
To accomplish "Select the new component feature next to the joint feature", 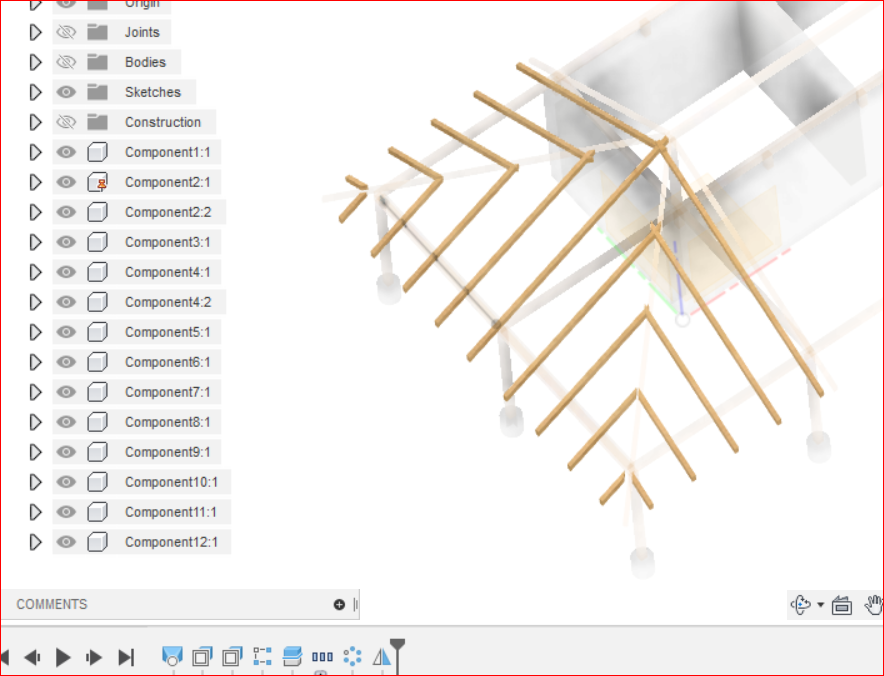I will point(202,657).
